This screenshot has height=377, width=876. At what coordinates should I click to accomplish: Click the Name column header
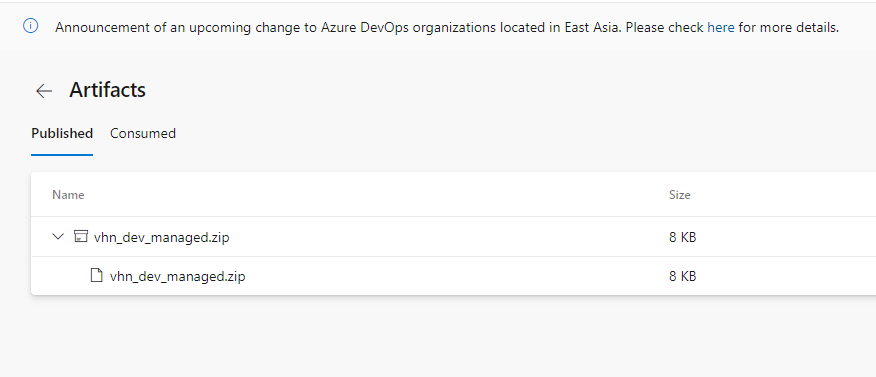[68, 195]
